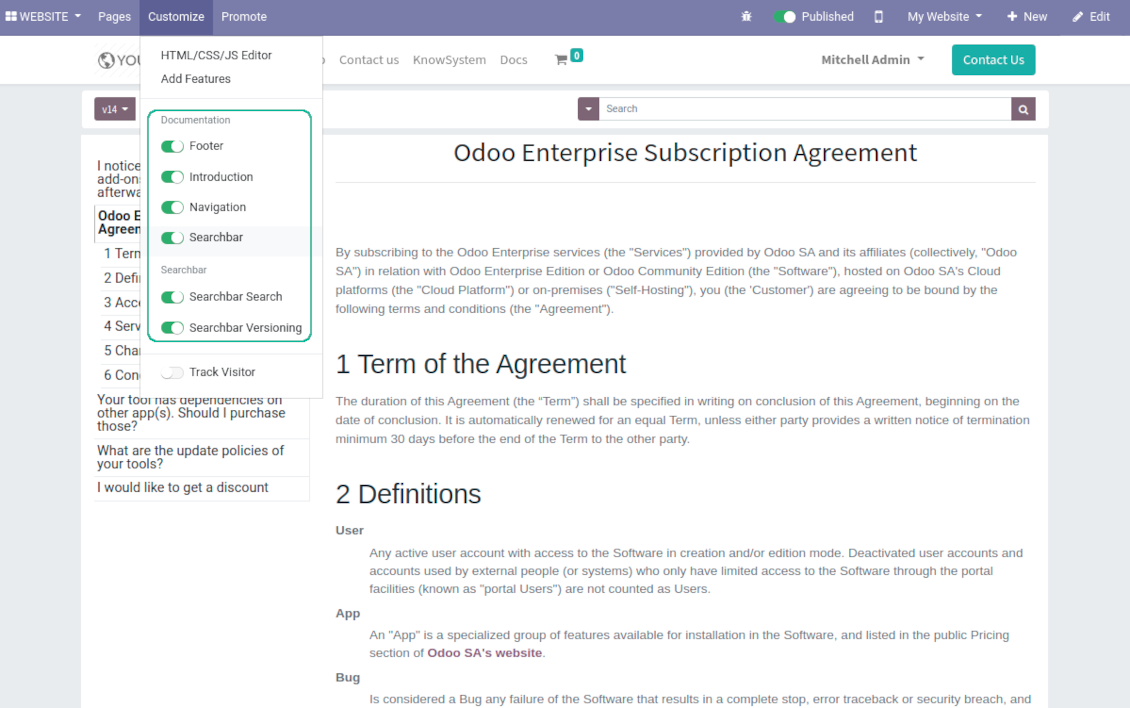Click the pencil Edit button
The height and width of the screenshot is (708, 1130).
1091,17
